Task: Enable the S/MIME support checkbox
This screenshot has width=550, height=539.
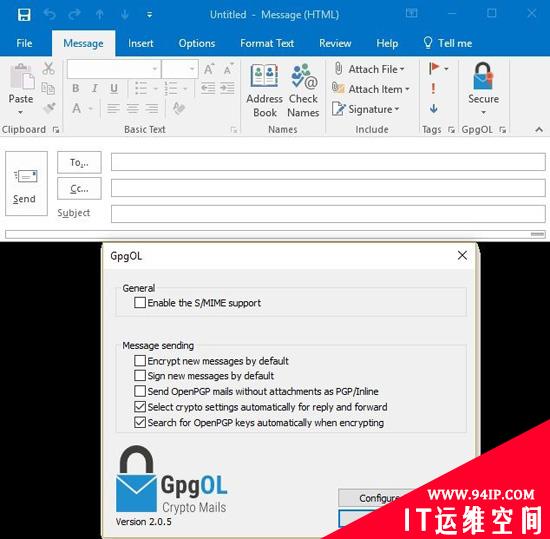Action: [140, 302]
